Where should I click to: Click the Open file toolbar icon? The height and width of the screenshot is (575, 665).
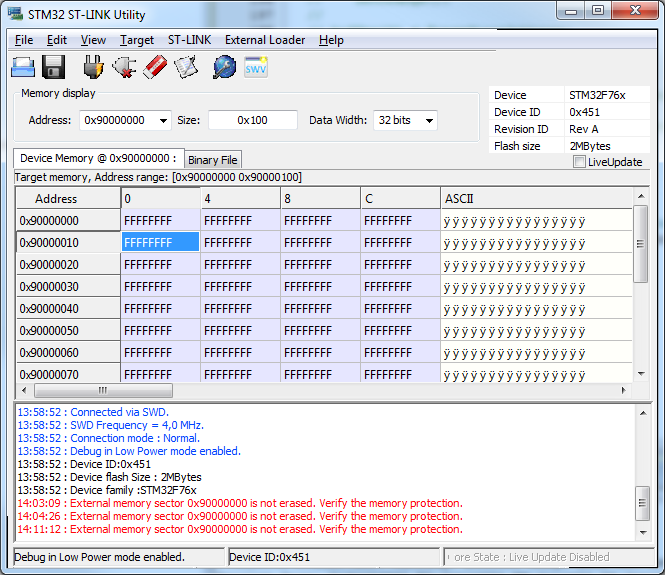coord(23,67)
